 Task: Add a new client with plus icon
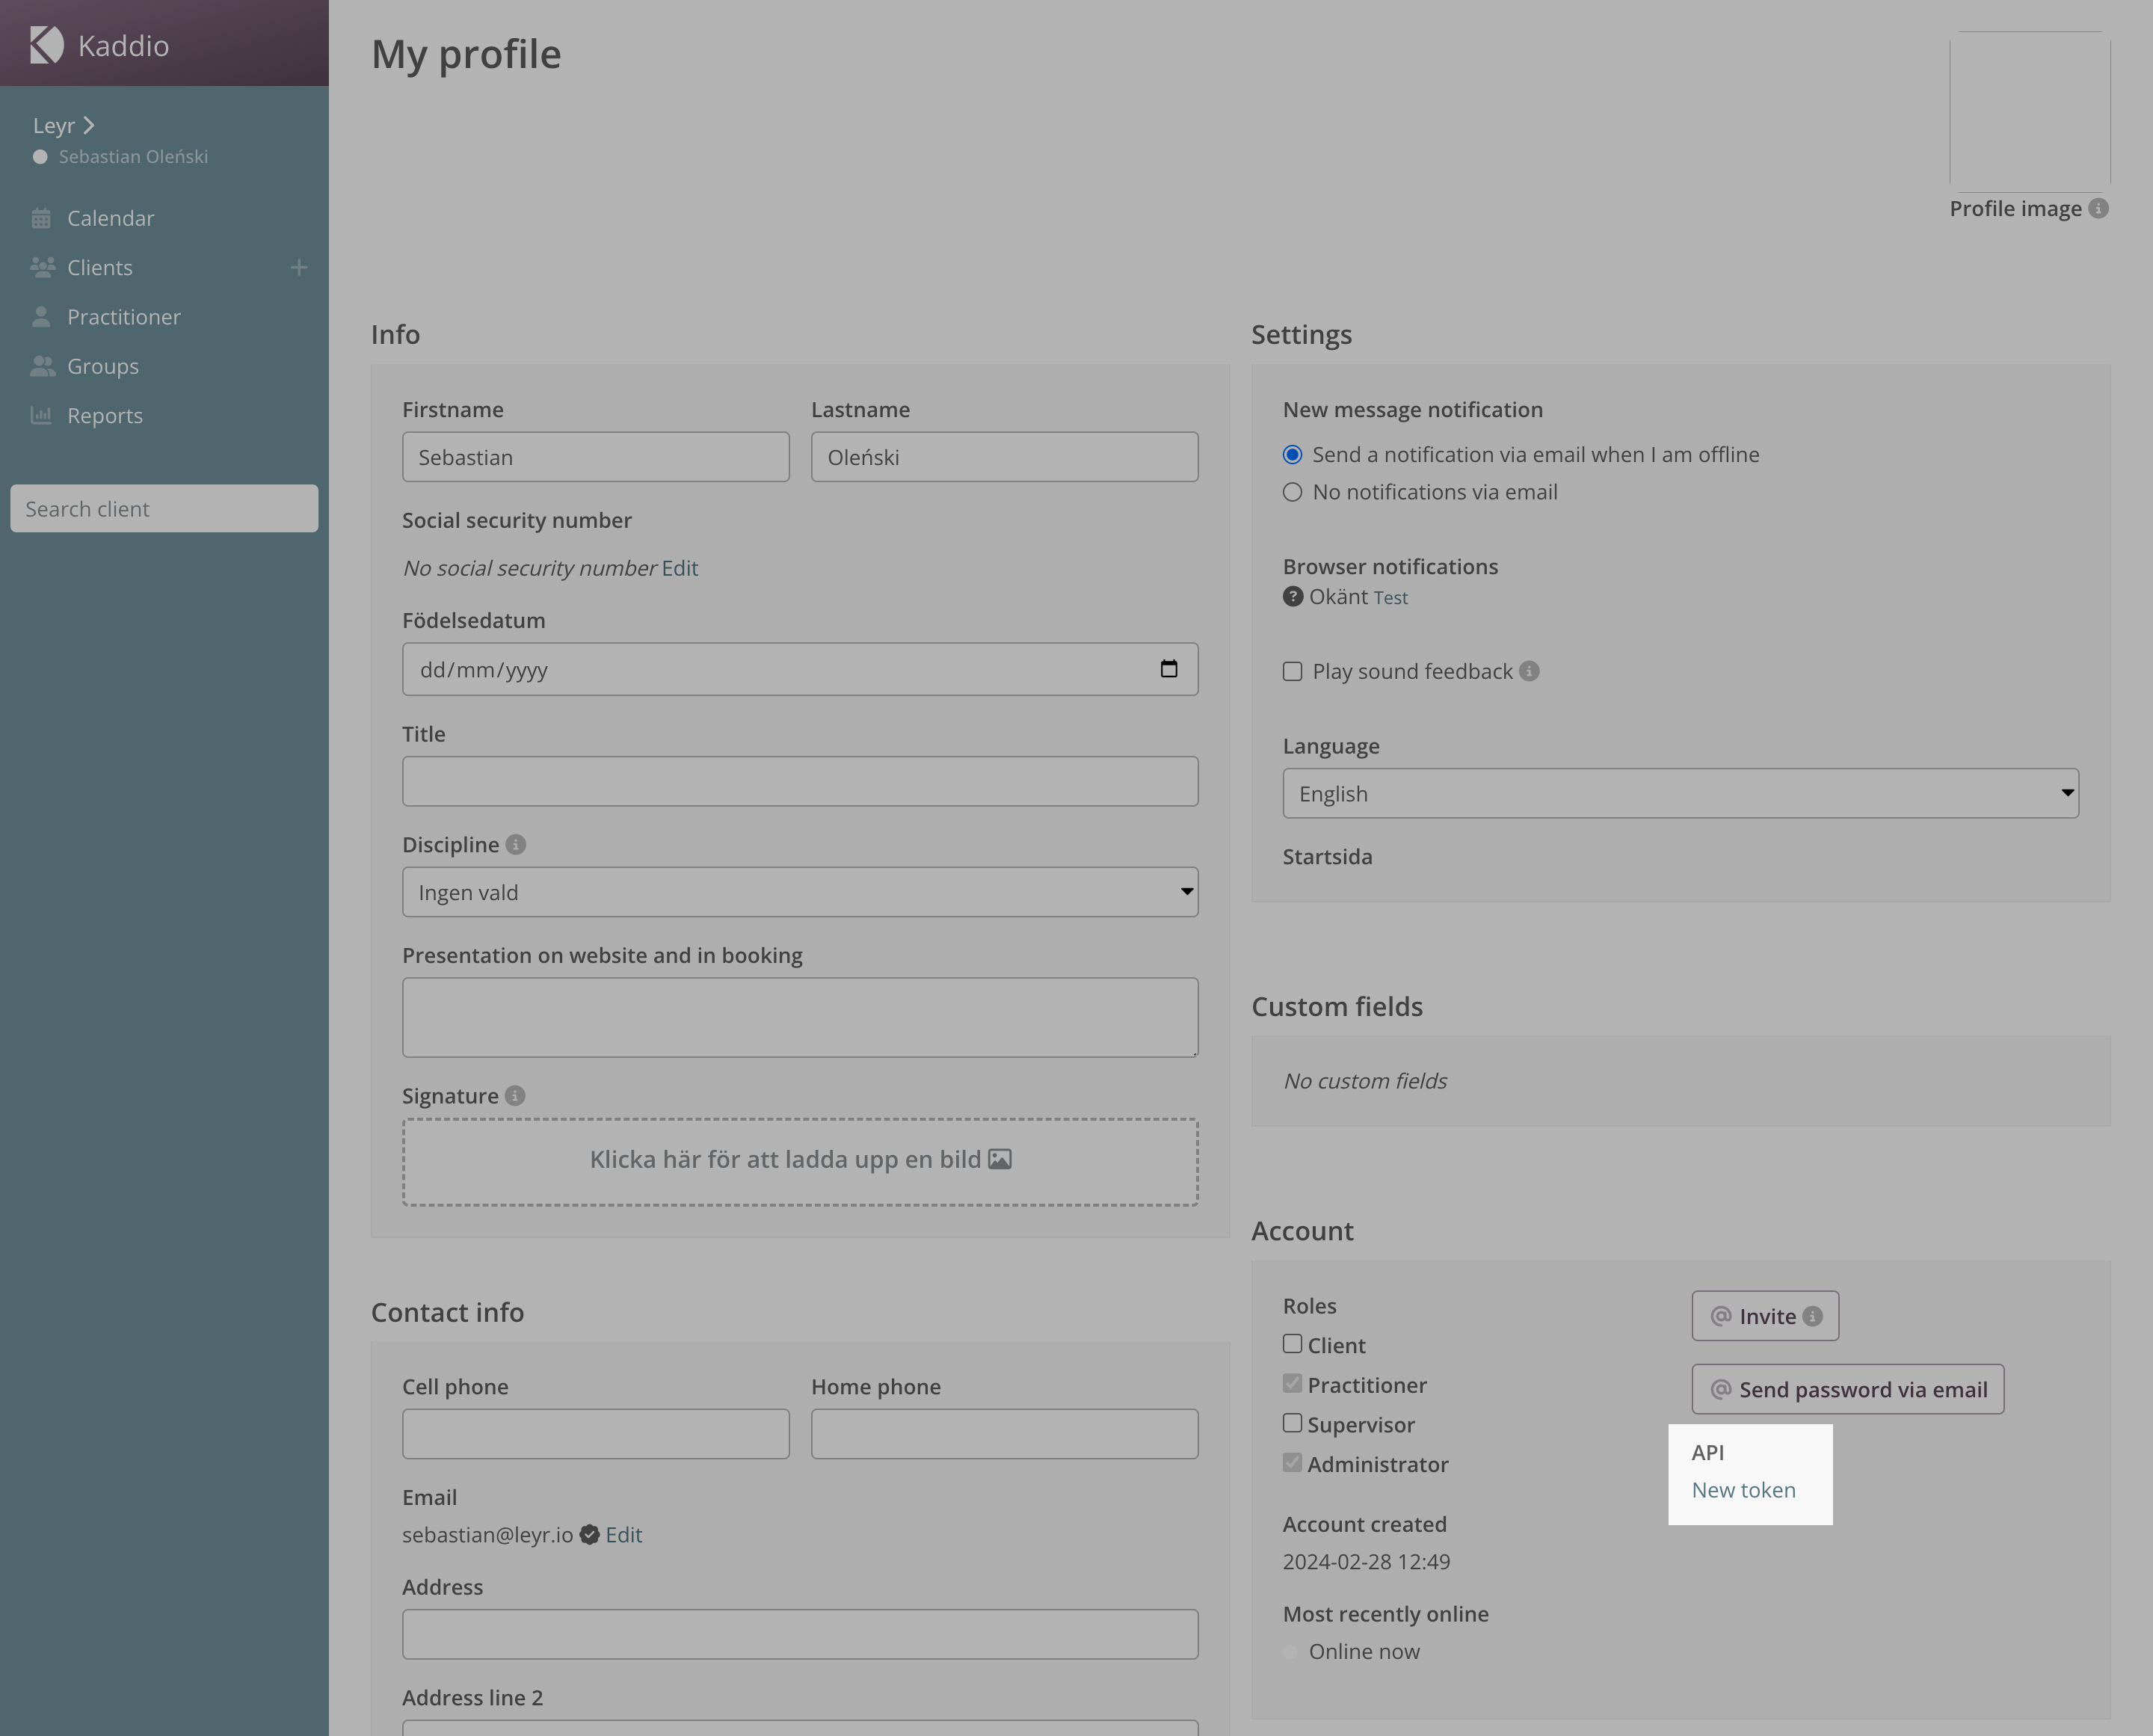click(x=299, y=267)
